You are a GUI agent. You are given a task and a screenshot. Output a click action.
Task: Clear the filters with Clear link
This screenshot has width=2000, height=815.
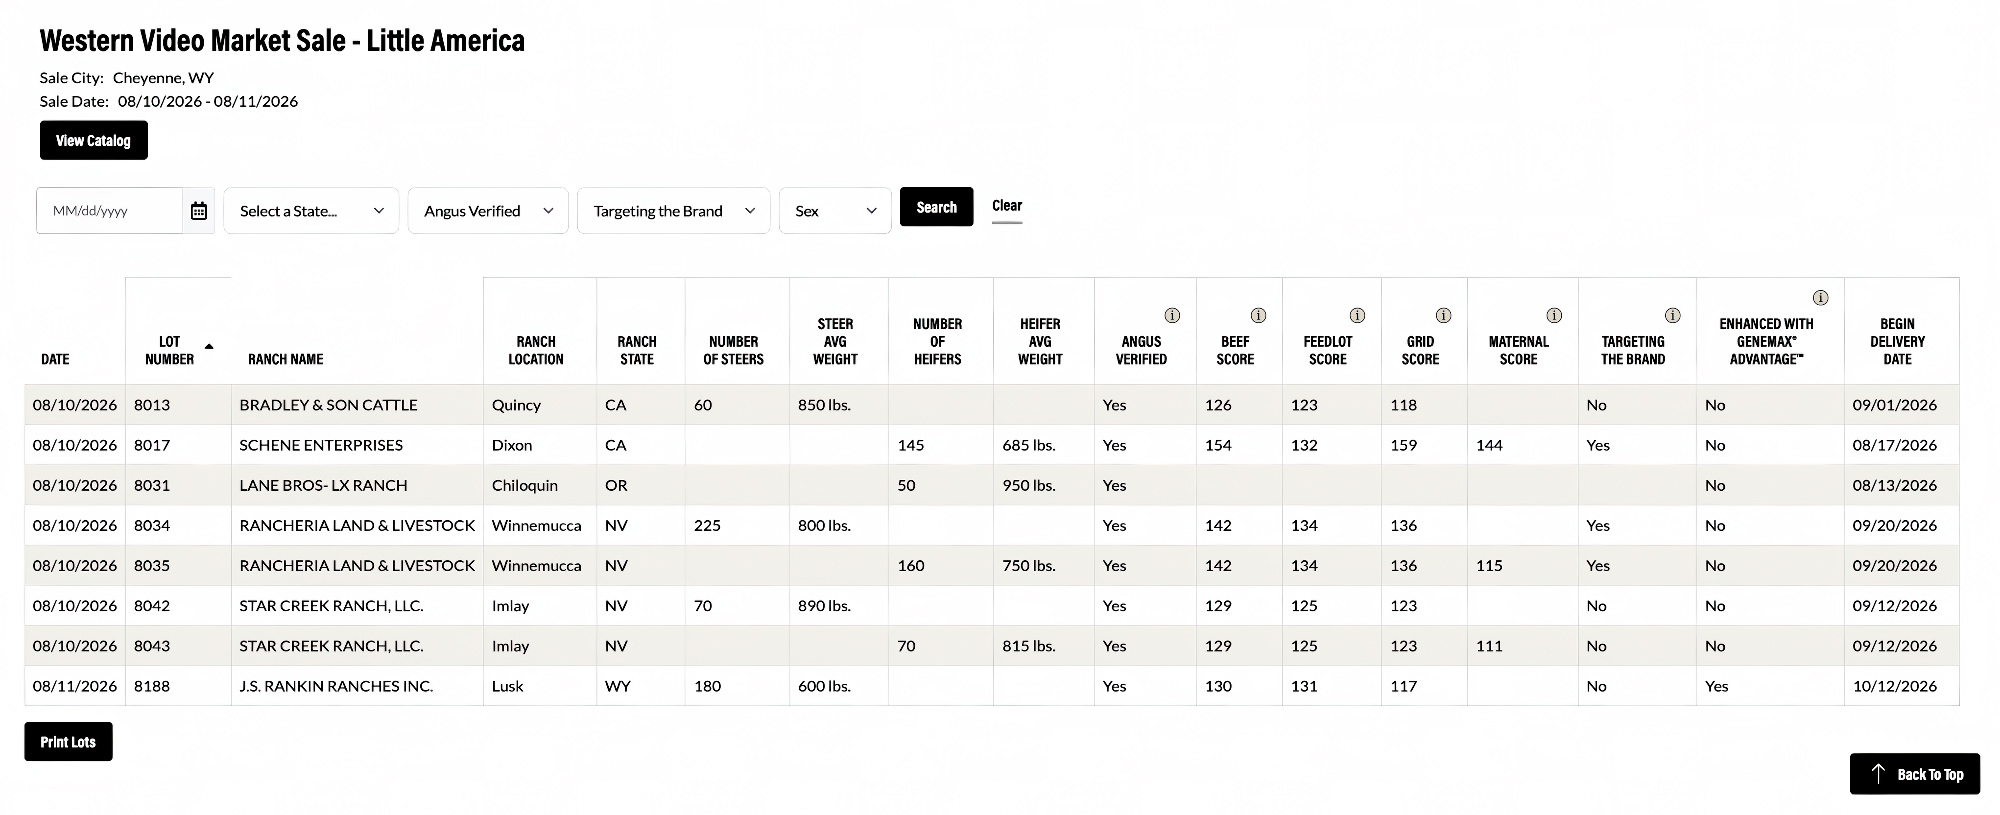pos(1007,206)
